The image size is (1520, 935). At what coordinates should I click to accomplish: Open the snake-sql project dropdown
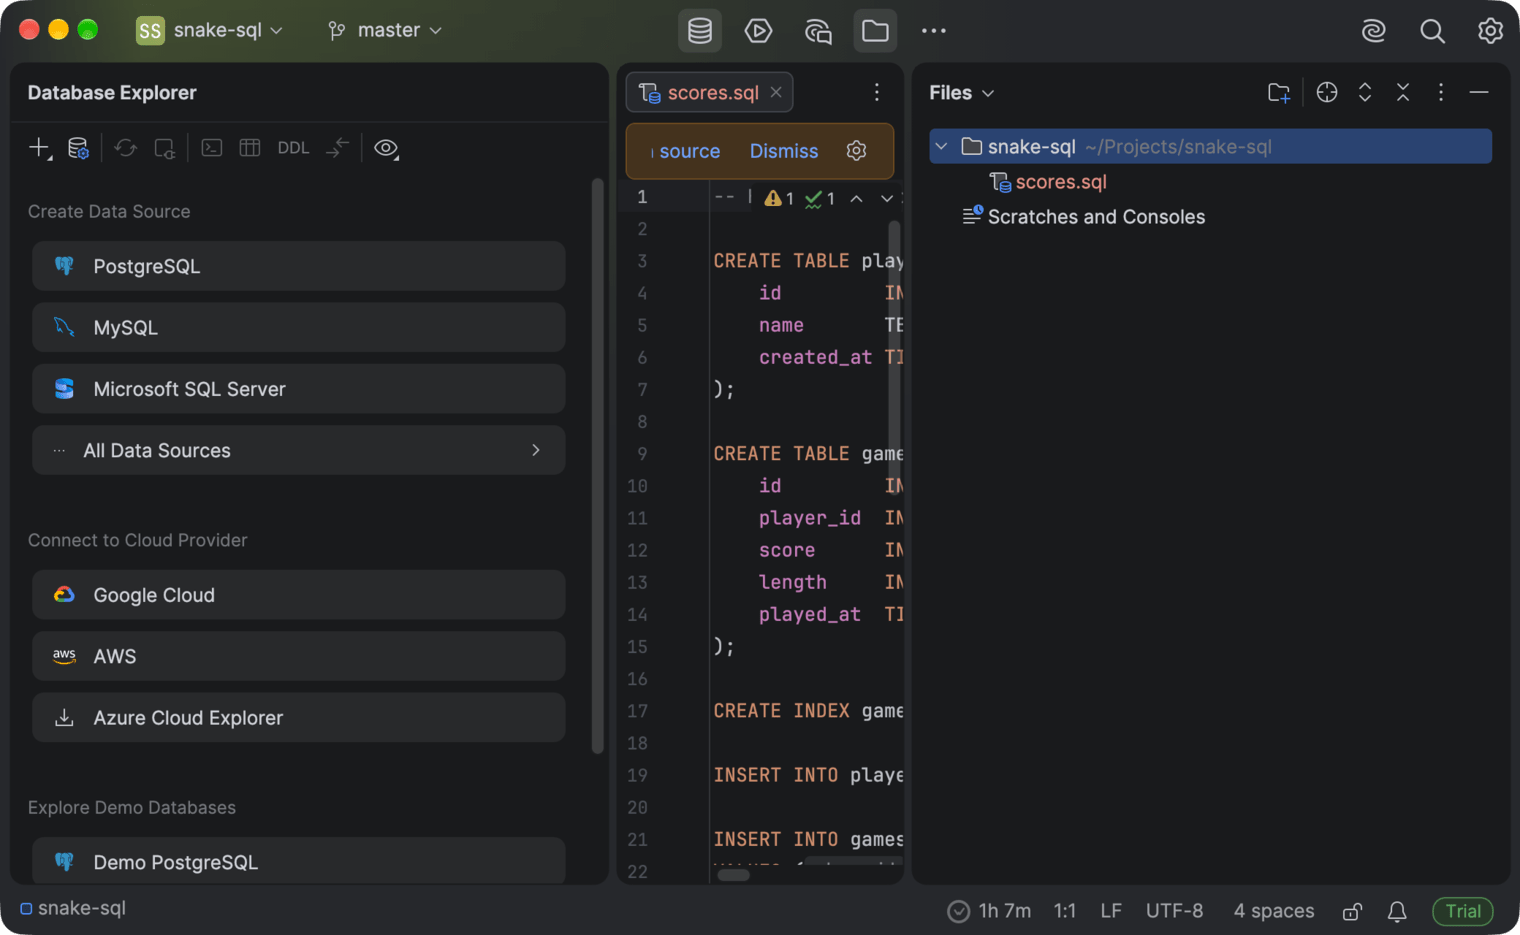click(x=210, y=31)
